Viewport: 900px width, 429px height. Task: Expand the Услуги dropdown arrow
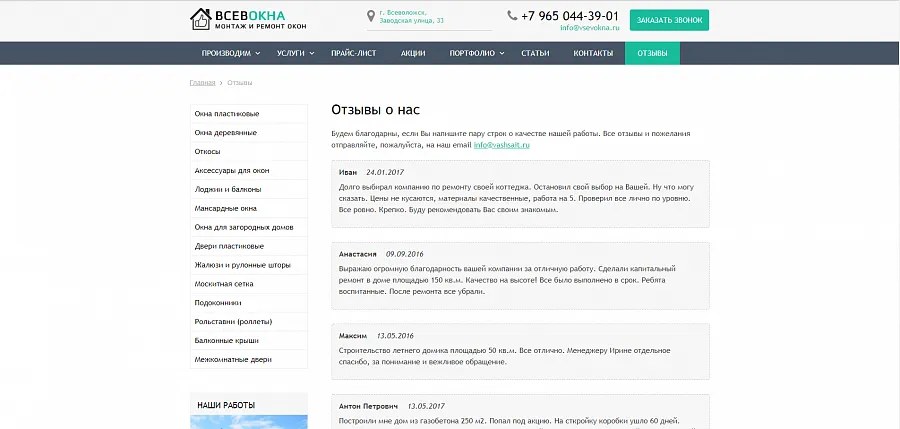(312, 53)
